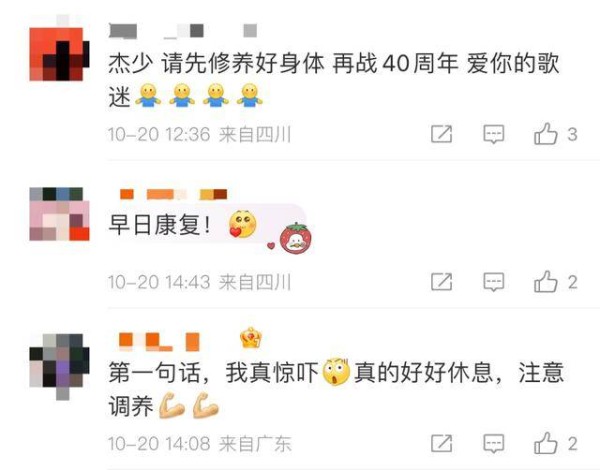Tap the like count 3 on first comment

(572, 135)
